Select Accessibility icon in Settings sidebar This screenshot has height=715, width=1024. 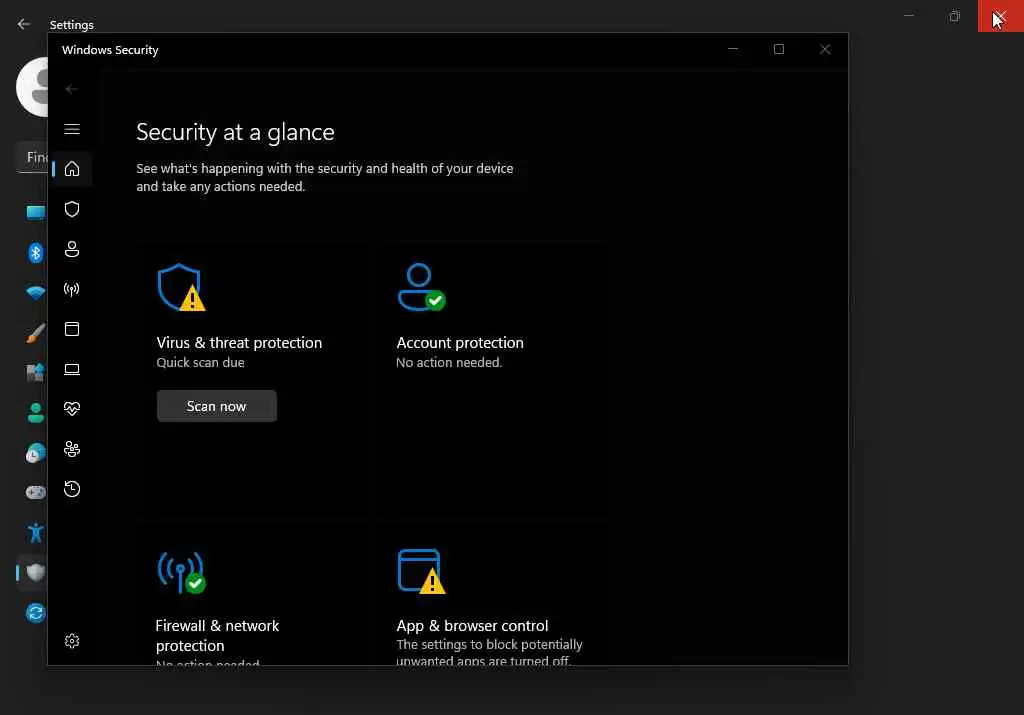(x=36, y=533)
